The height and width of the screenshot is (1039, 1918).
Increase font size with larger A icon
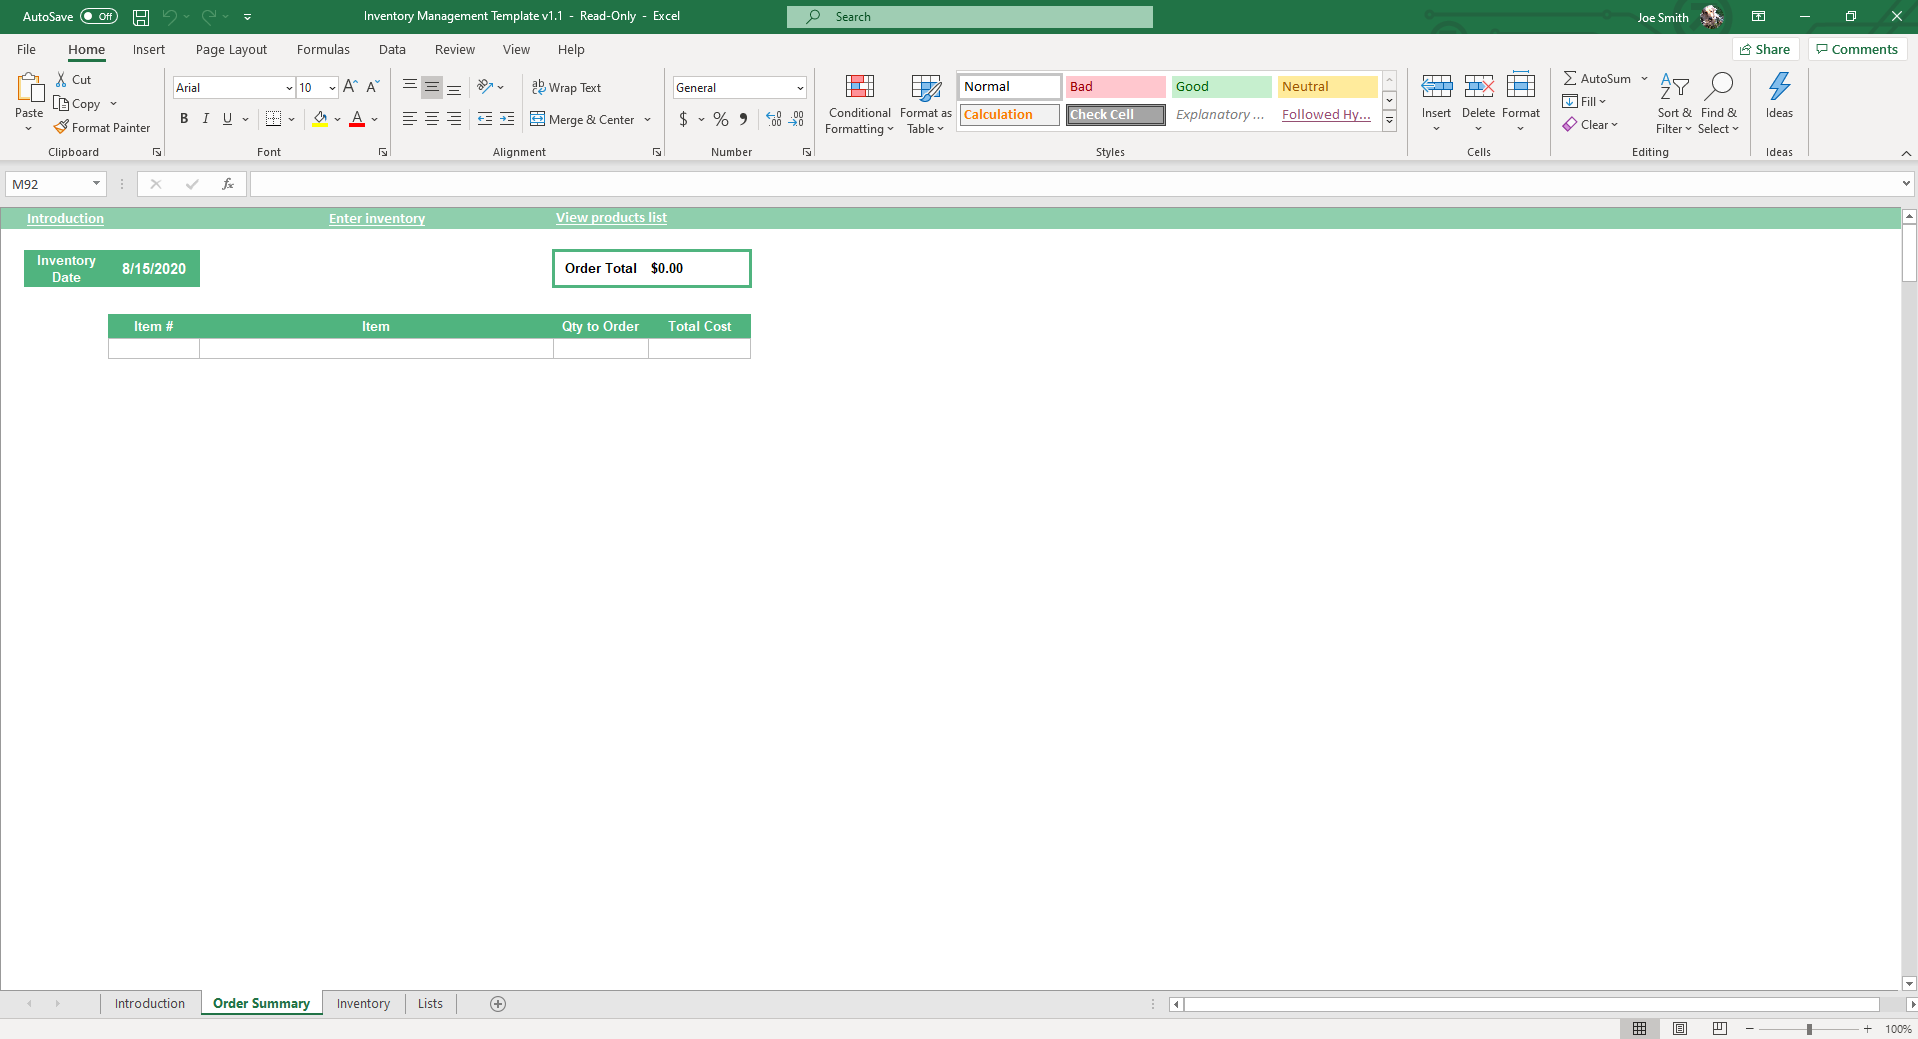(350, 87)
